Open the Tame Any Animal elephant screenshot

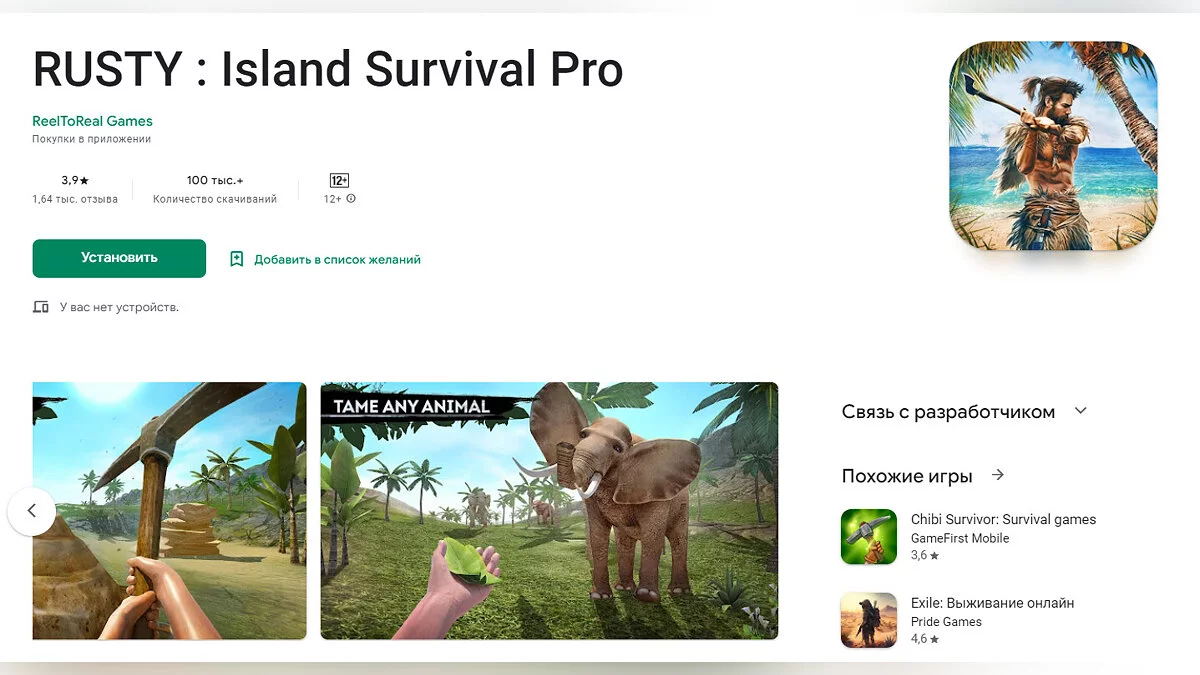(549, 511)
